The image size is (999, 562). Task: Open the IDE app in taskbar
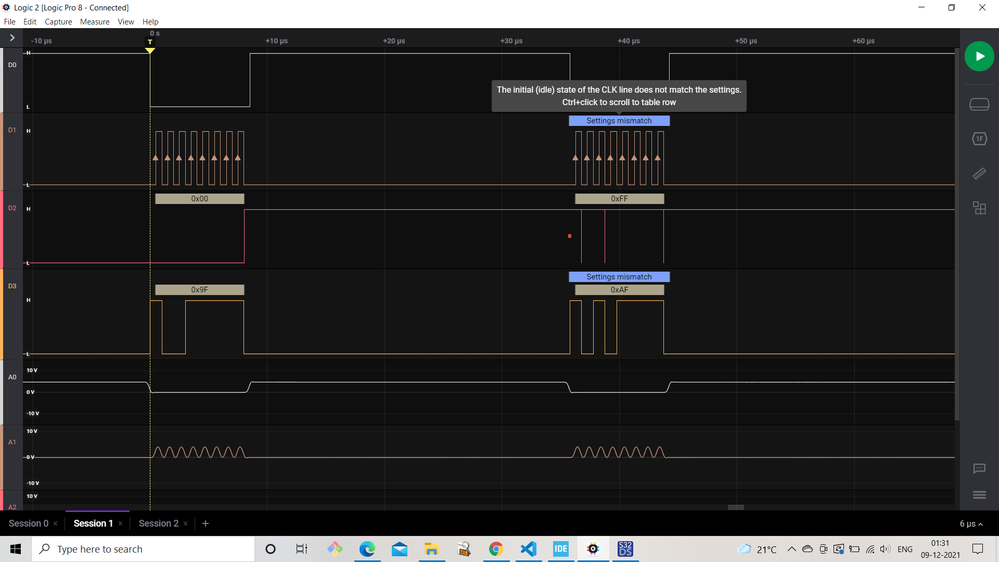(561, 549)
